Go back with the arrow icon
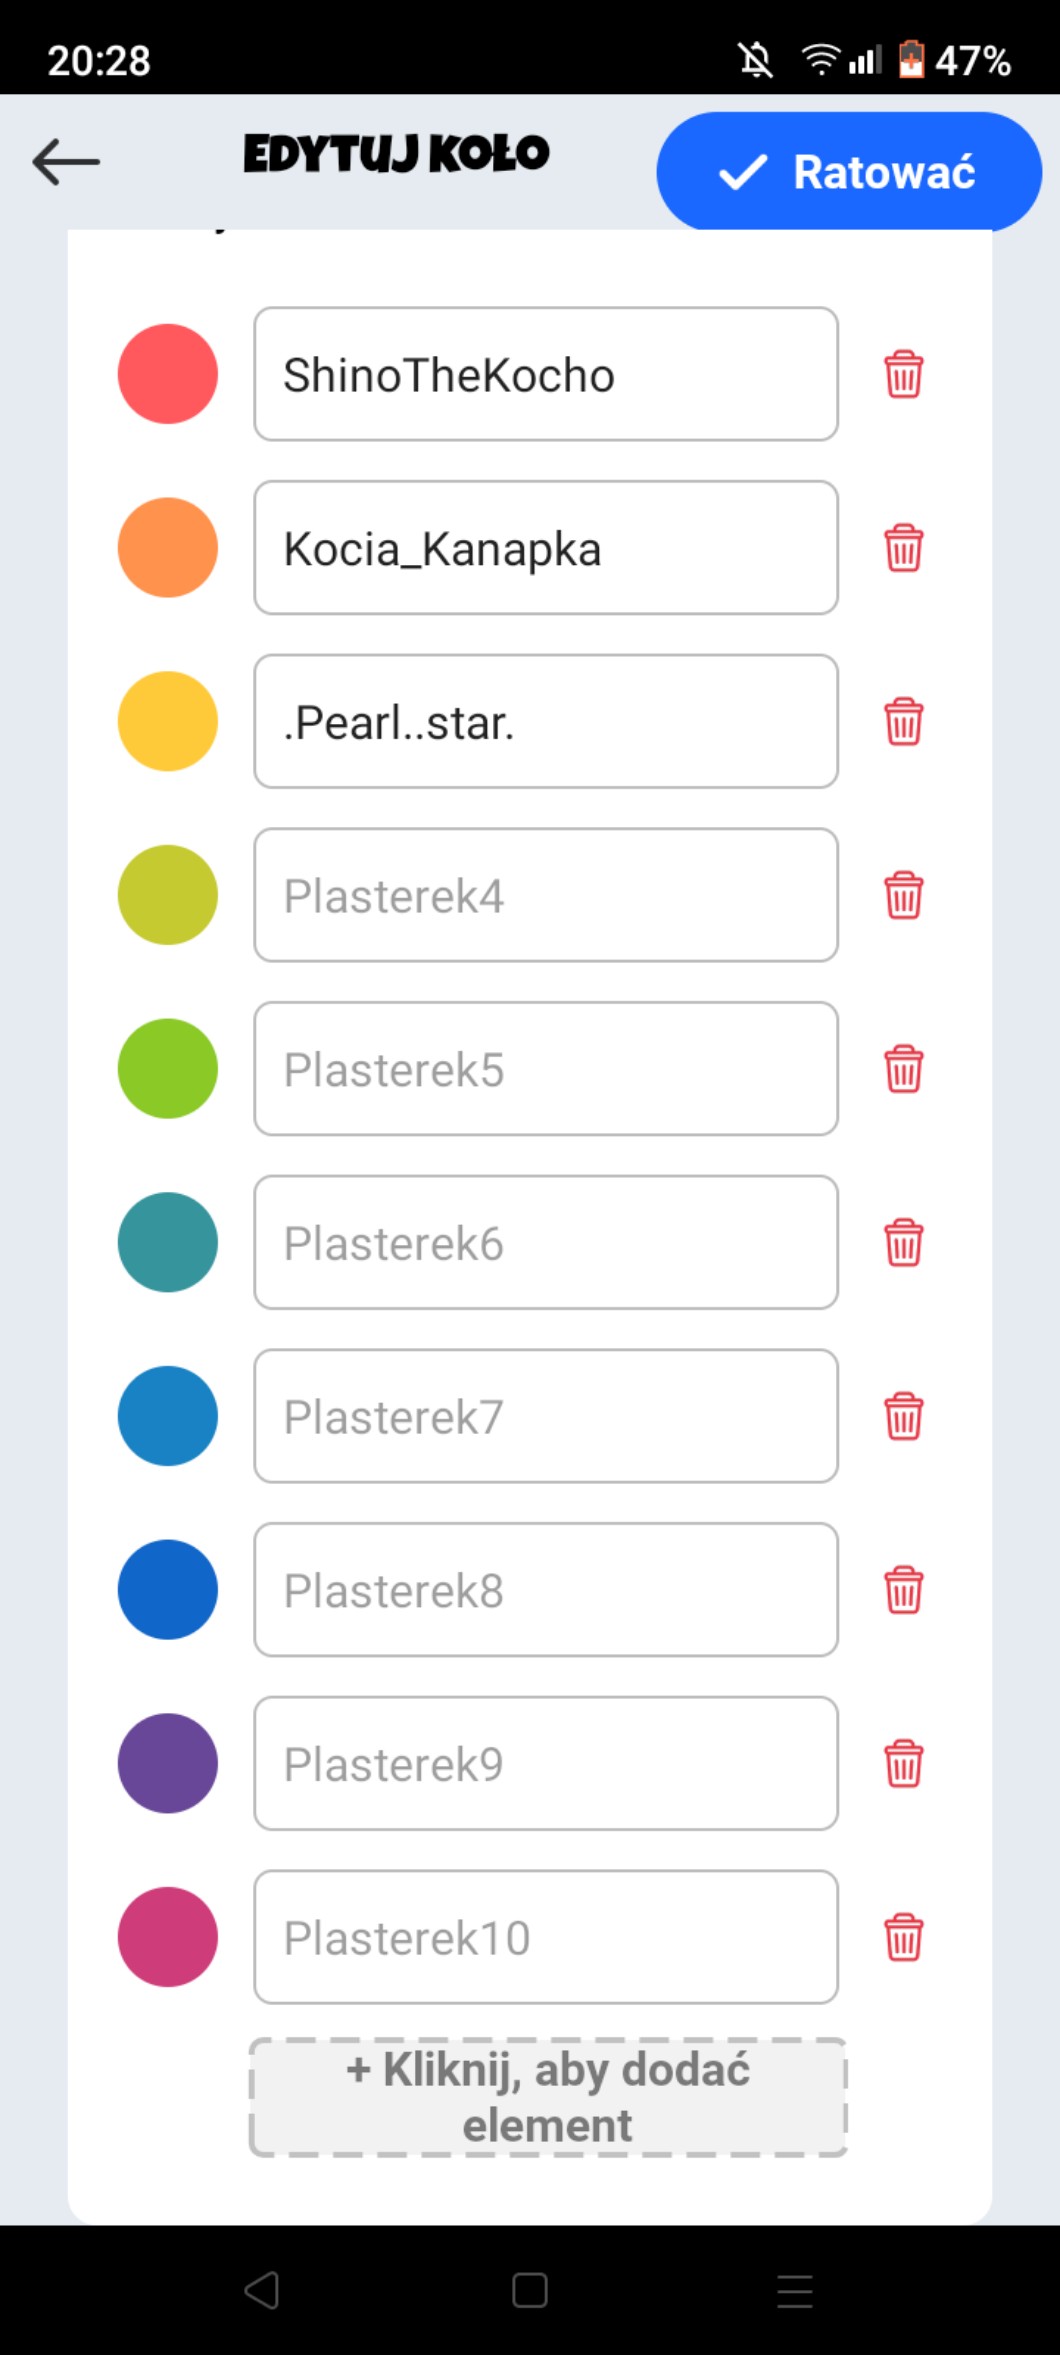This screenshot has width=1060, height=2355. (x=66, y=162)
